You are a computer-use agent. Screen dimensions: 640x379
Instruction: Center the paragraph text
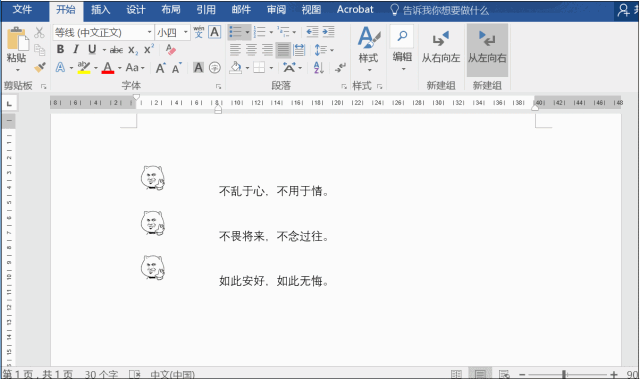(251, 50)
